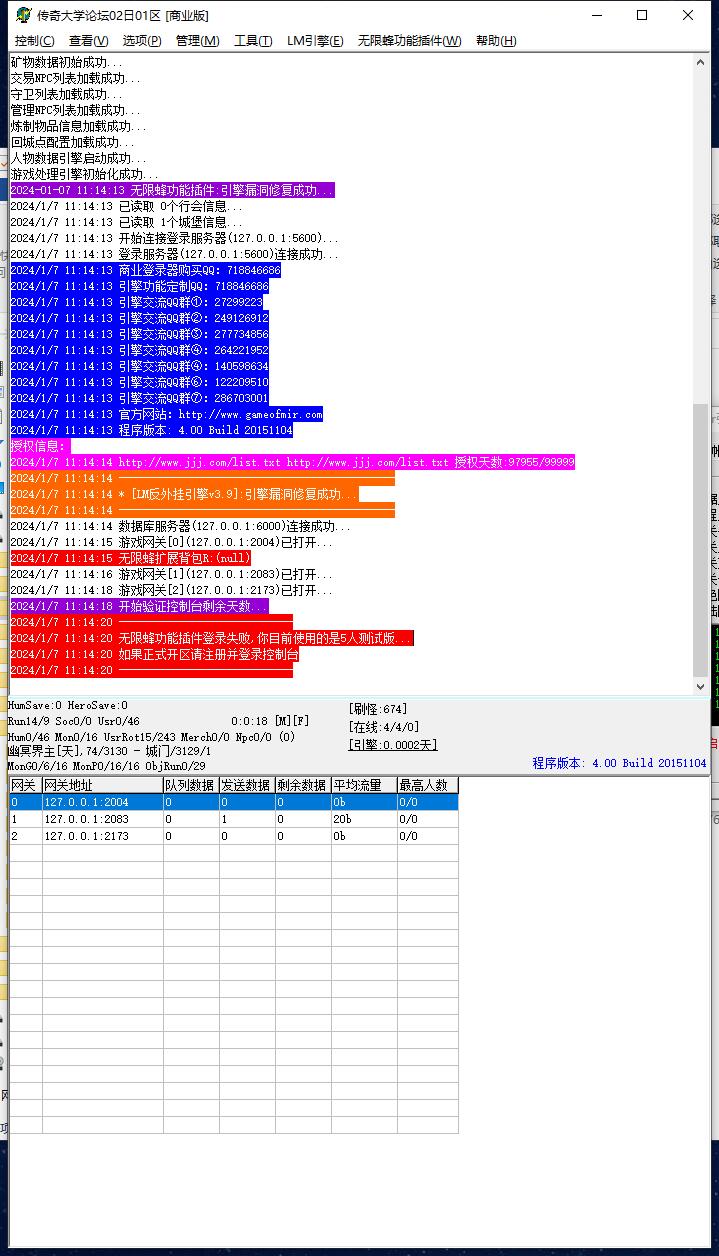Viewport: 719px width, 1256px height.
Task: Click the application icon in title bar
Action: click(x=22, y=15)
